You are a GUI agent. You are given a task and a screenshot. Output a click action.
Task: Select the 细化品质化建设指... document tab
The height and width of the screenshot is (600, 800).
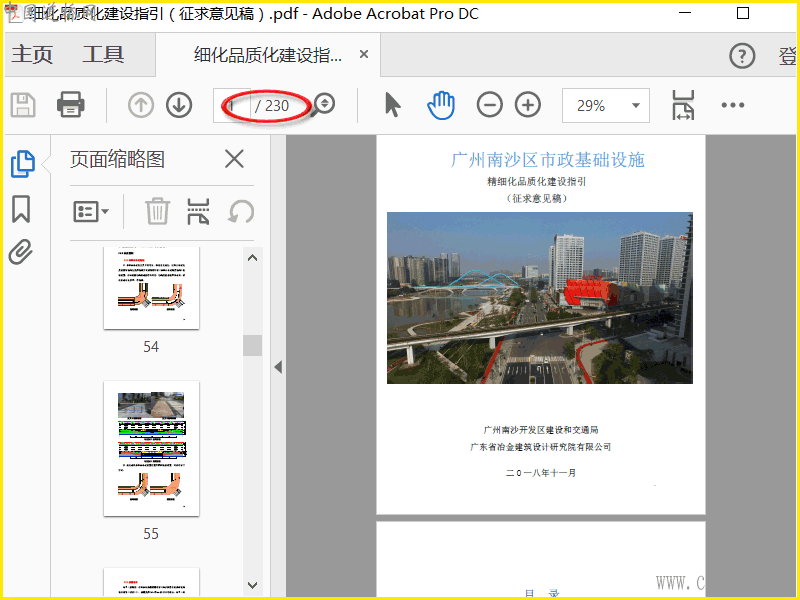coord(267,55)
